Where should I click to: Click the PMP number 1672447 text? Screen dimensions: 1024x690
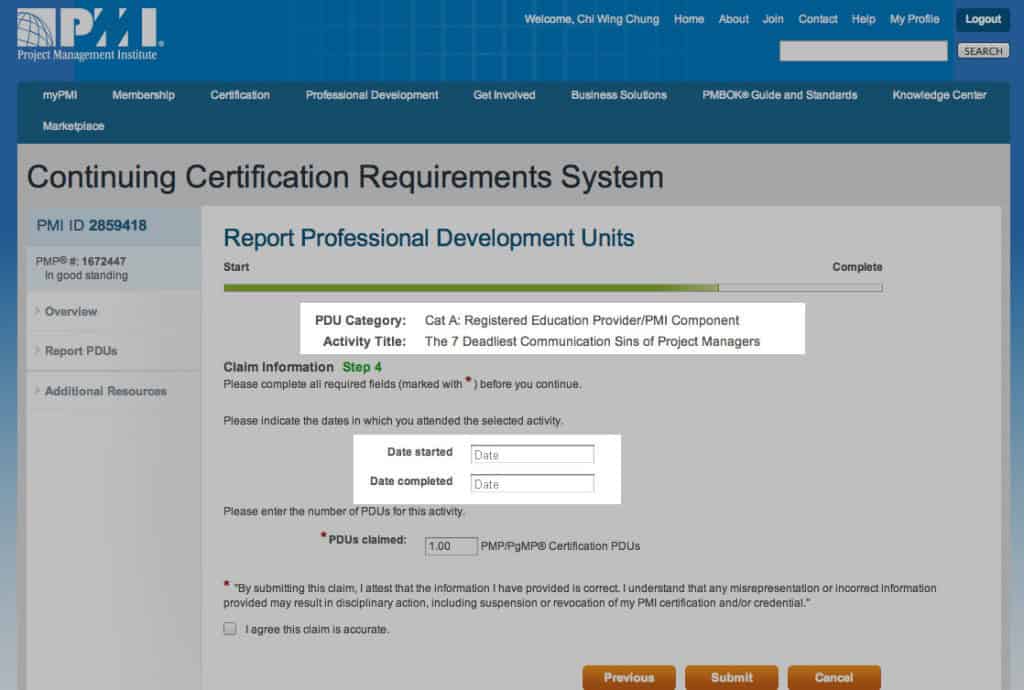point(81,261)
